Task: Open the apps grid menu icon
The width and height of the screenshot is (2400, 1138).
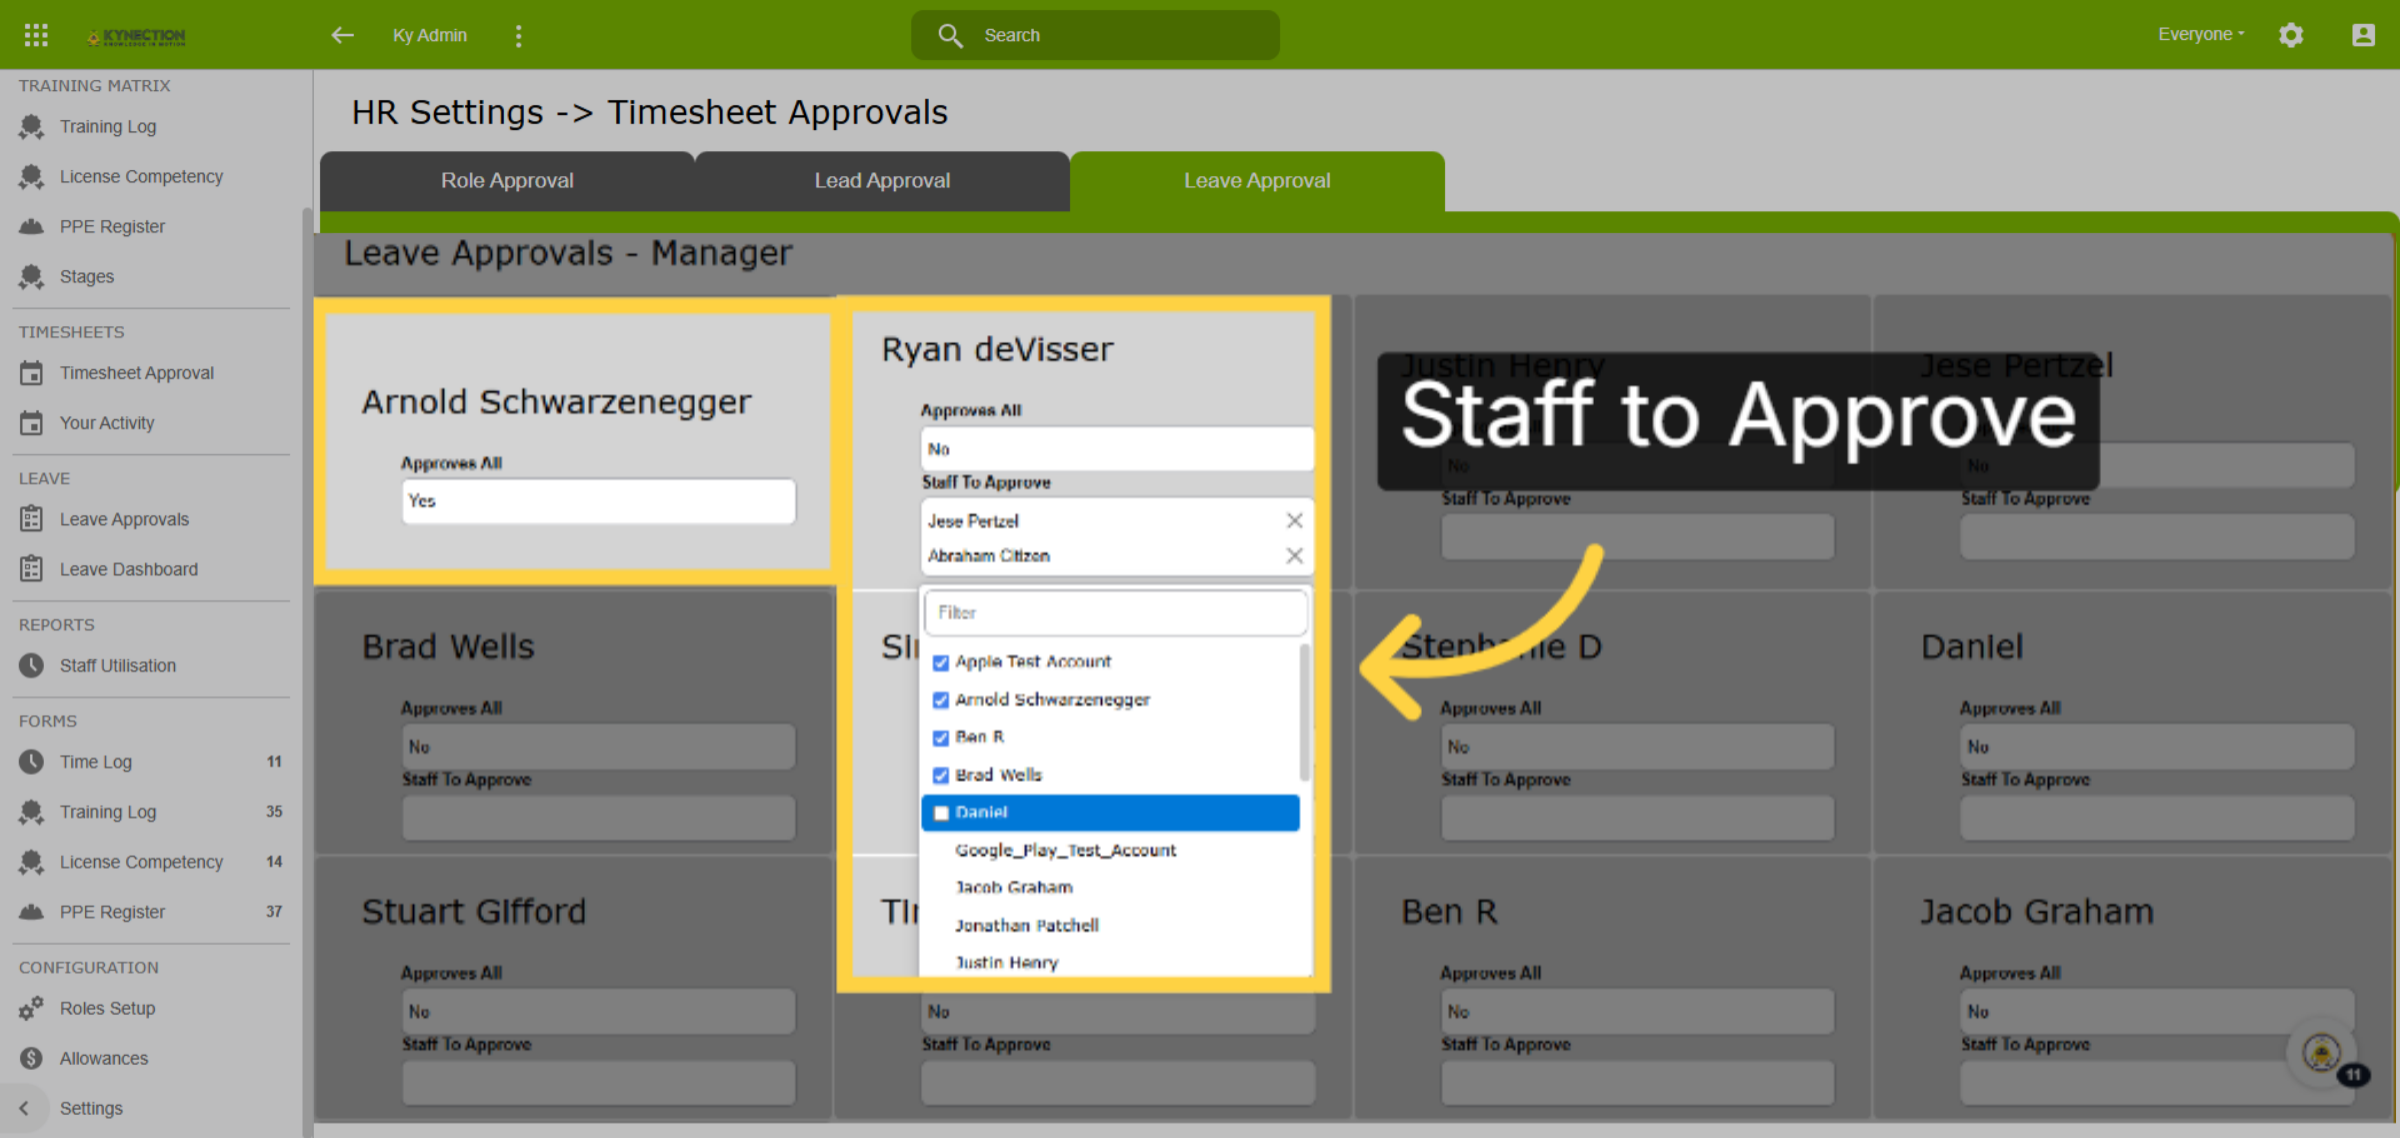Action: 36,35
